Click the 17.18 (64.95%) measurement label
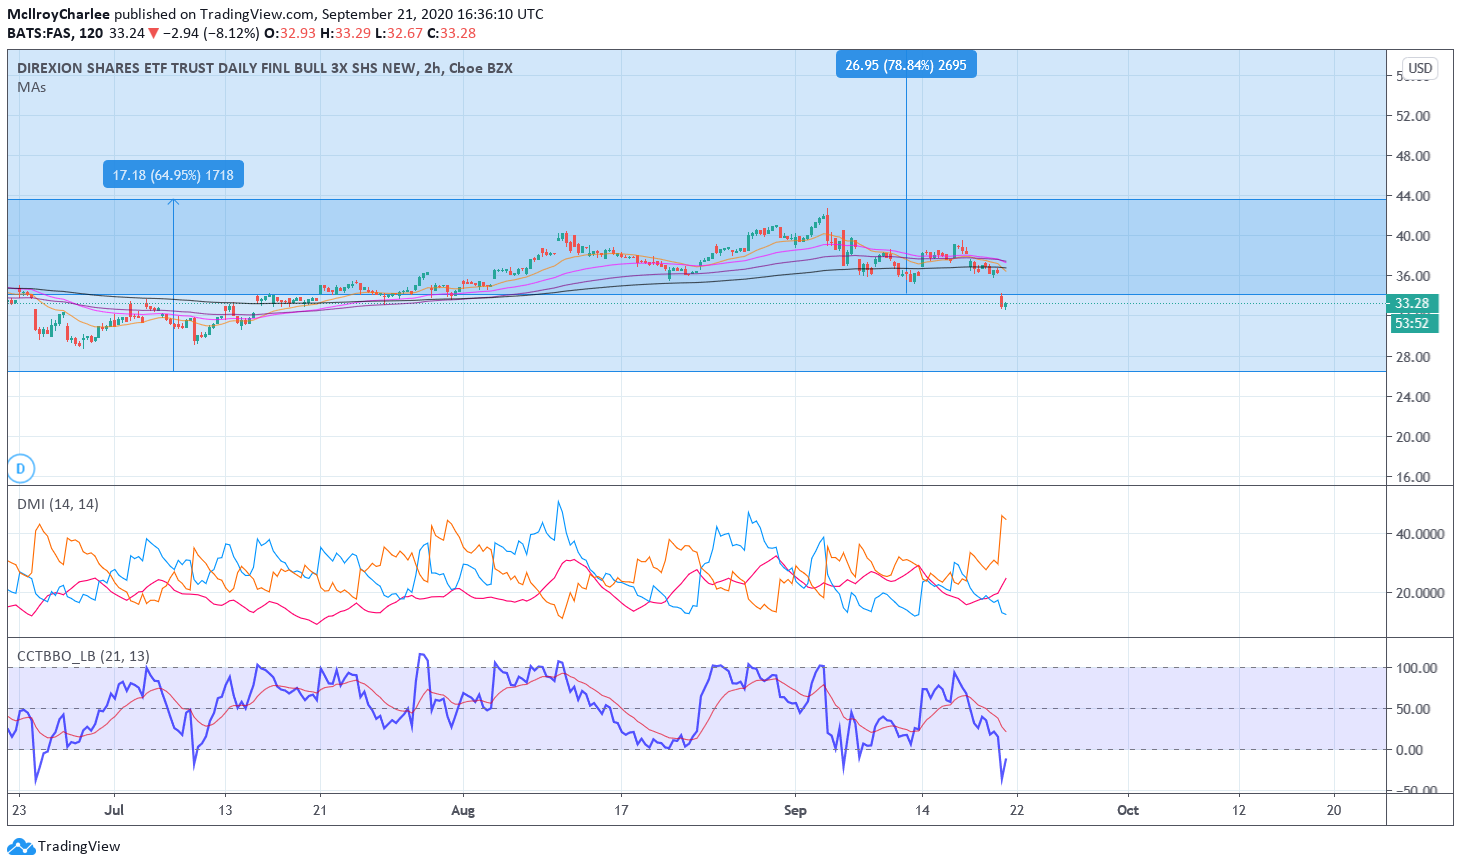This screenshot has width=1461, height=867. tap(173, 175)
